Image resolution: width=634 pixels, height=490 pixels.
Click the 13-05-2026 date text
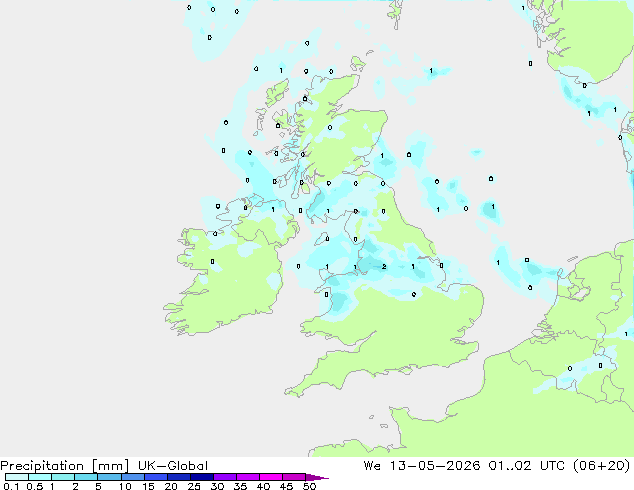coord(435,466)
